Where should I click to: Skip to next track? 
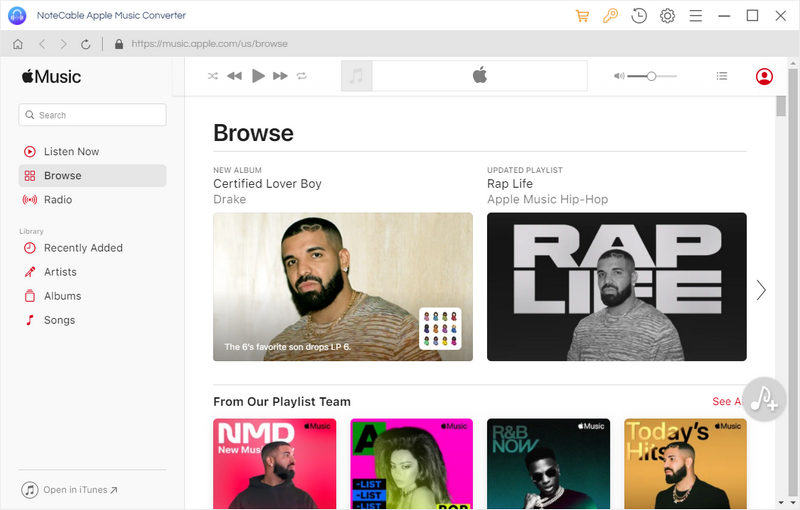[x=280, y=76]
